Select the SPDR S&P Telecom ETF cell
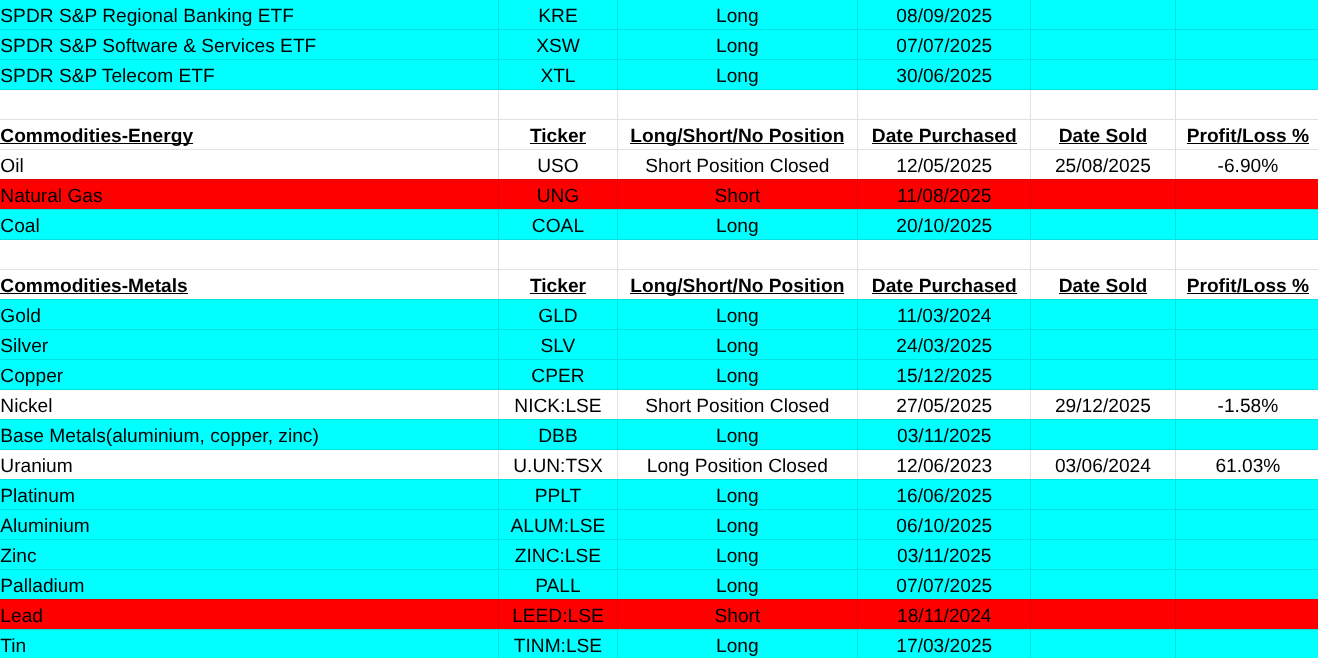 [x=107, y=76]
